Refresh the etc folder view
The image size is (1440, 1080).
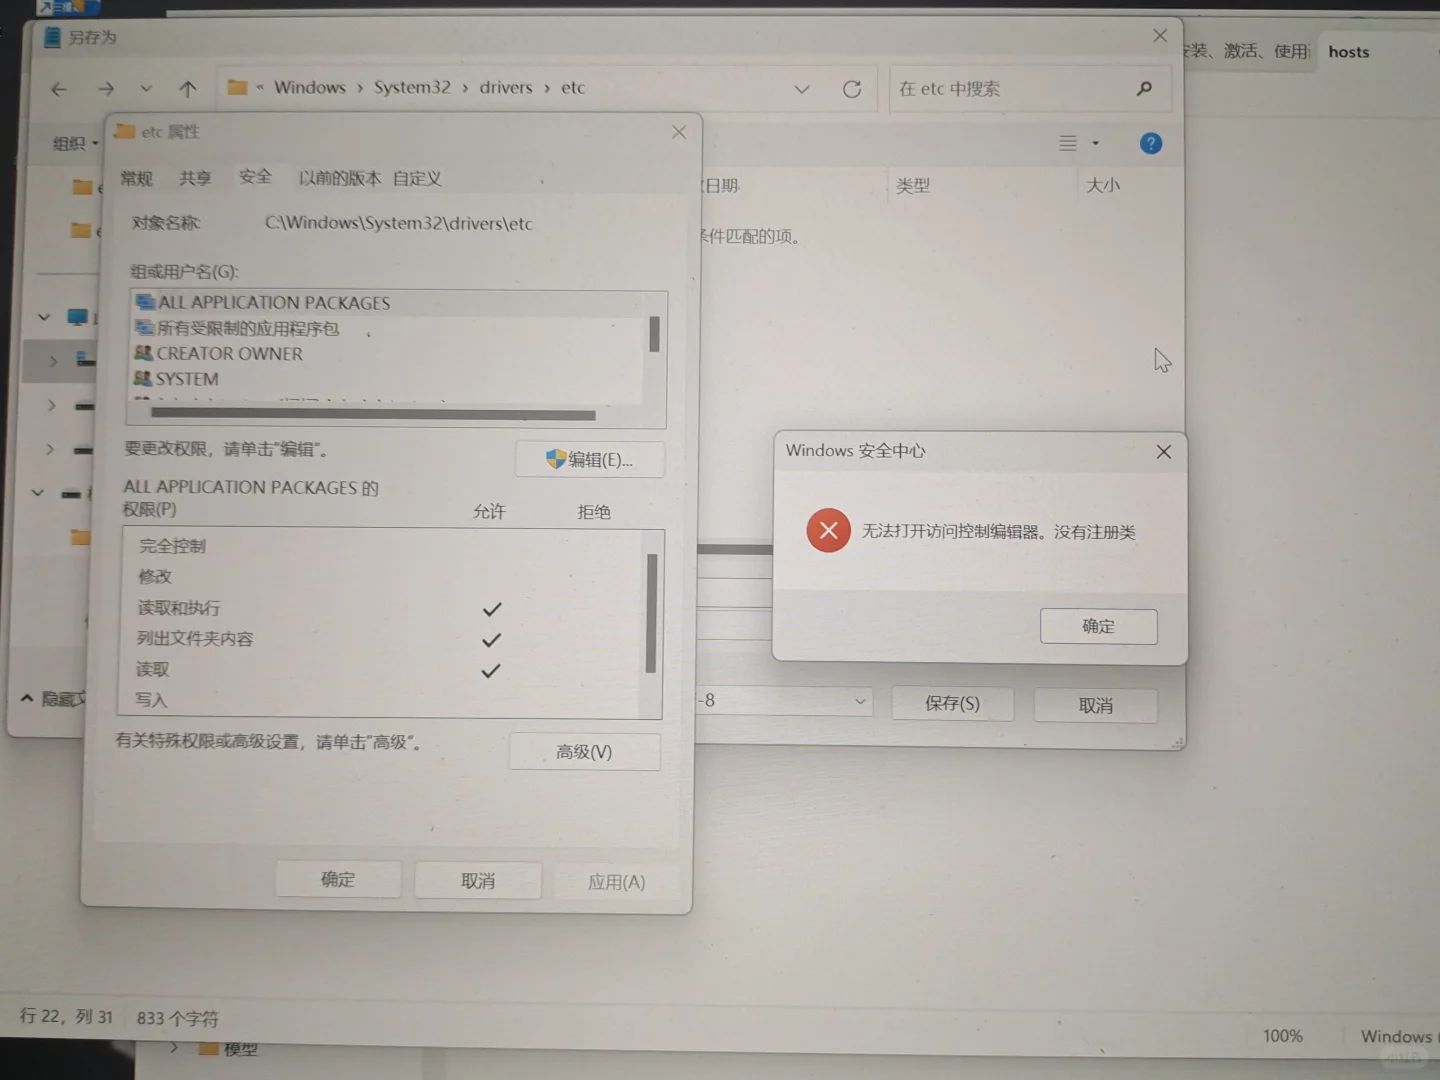click(x=851, y=88)
